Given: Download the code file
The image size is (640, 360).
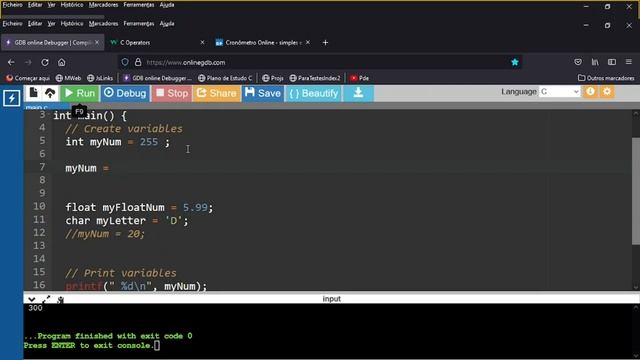Looking at the screenshot, I should point(358,93).
